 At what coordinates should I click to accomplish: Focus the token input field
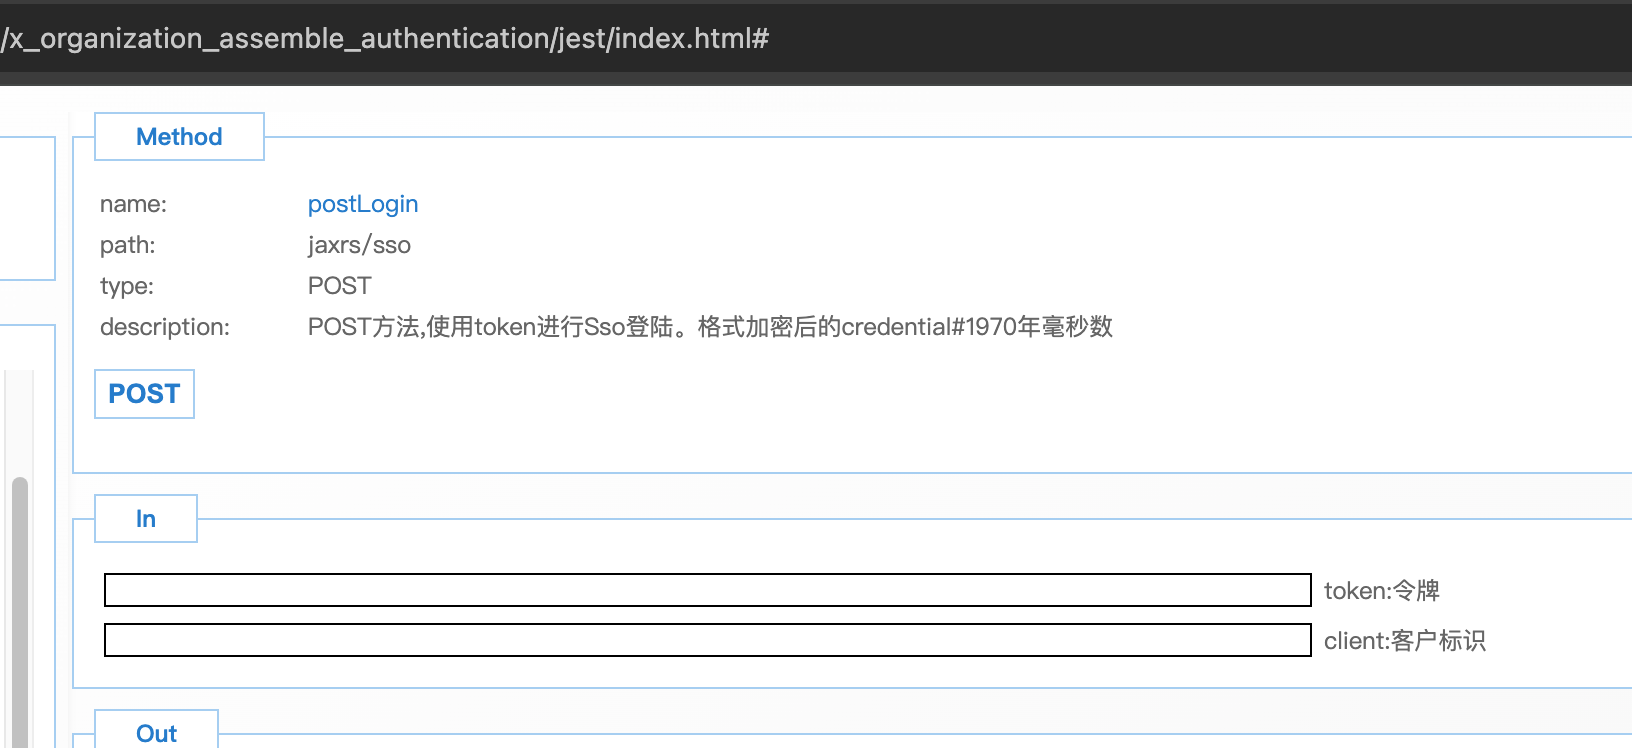click(707, 590)
